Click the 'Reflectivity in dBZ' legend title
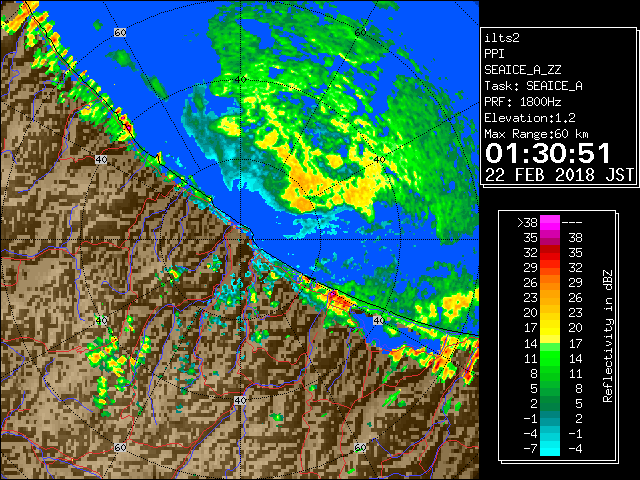 point(607,336)
